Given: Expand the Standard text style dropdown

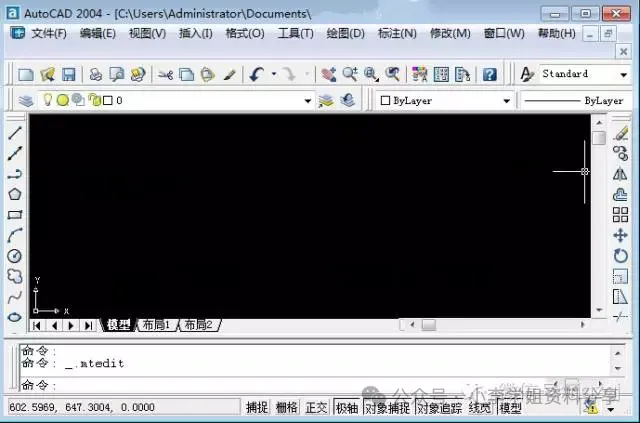Looking at the screenshot, I should 623,75.
